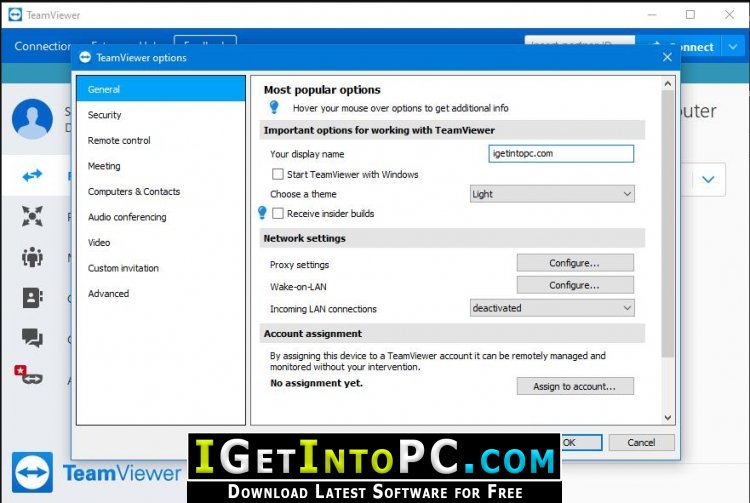750x503 pixels.
Task: Select Custom invitation category
Action: (x=161, y=268)
